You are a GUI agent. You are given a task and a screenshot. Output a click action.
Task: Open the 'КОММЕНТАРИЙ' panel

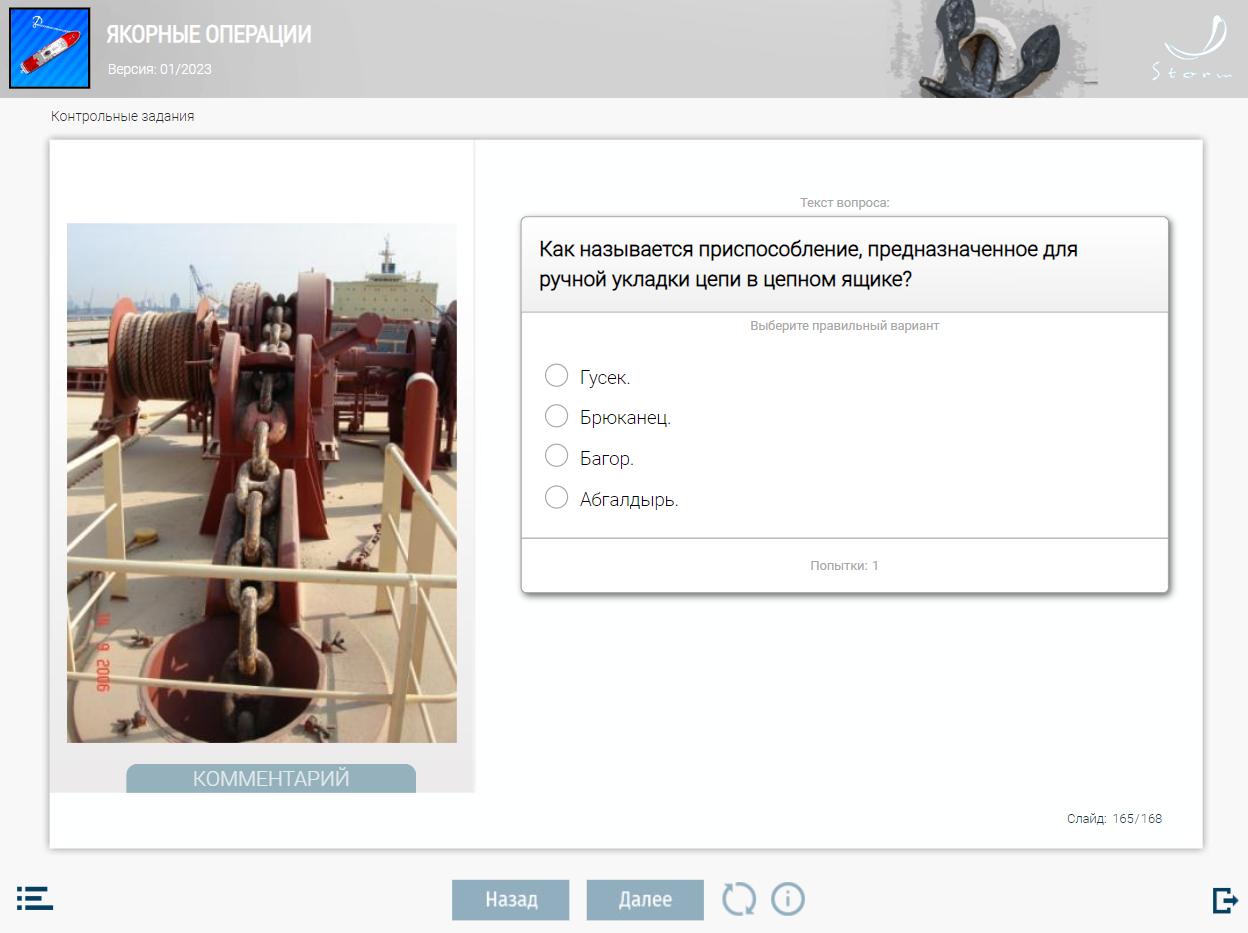pyautogui.click(x=271, y=778)
